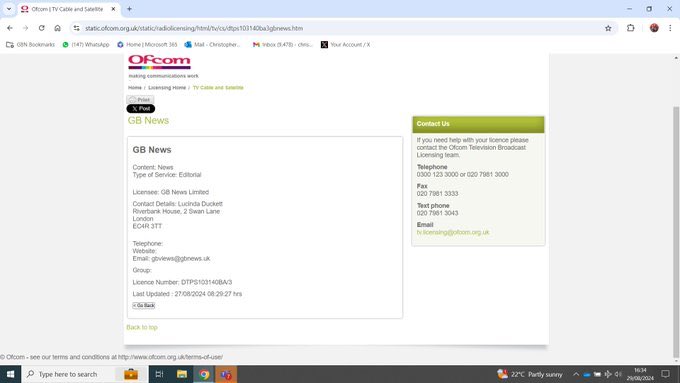Click the page vertical scrollbar
The height and width of the screenshot is (383, 680).
[676, 232]
